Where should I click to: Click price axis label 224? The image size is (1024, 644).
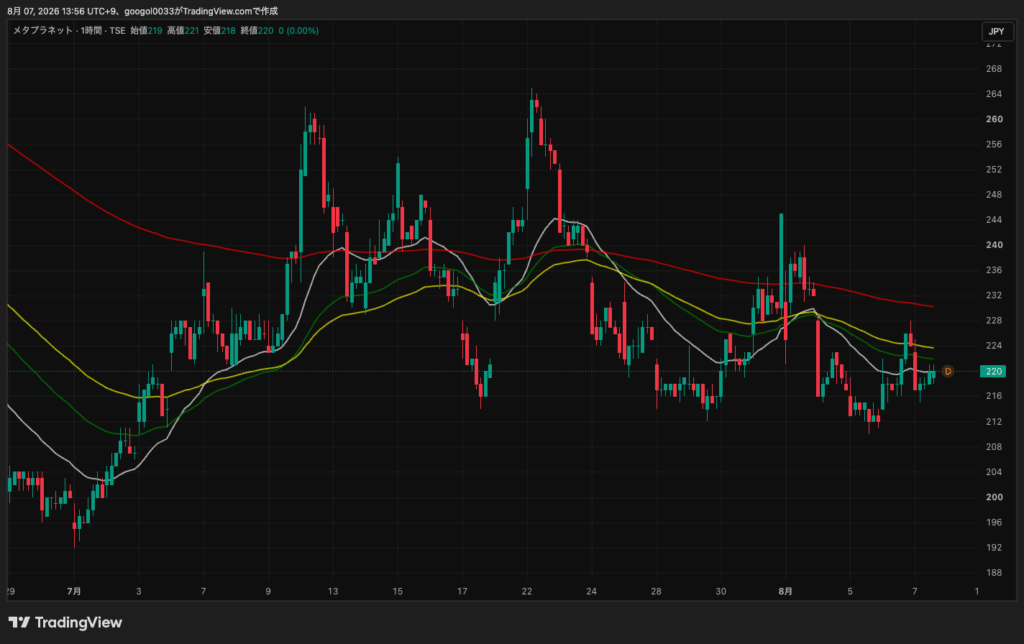994,346
